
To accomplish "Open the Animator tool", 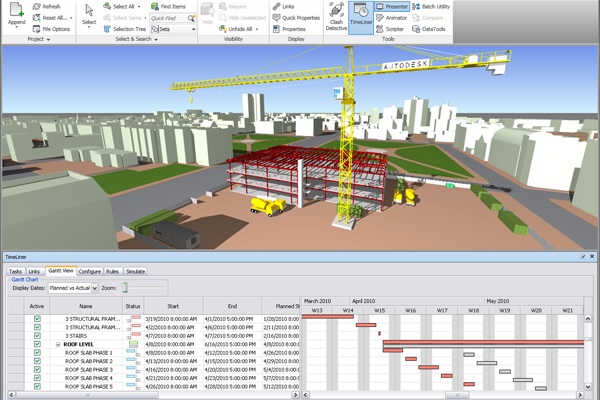I will coord(392,17).
